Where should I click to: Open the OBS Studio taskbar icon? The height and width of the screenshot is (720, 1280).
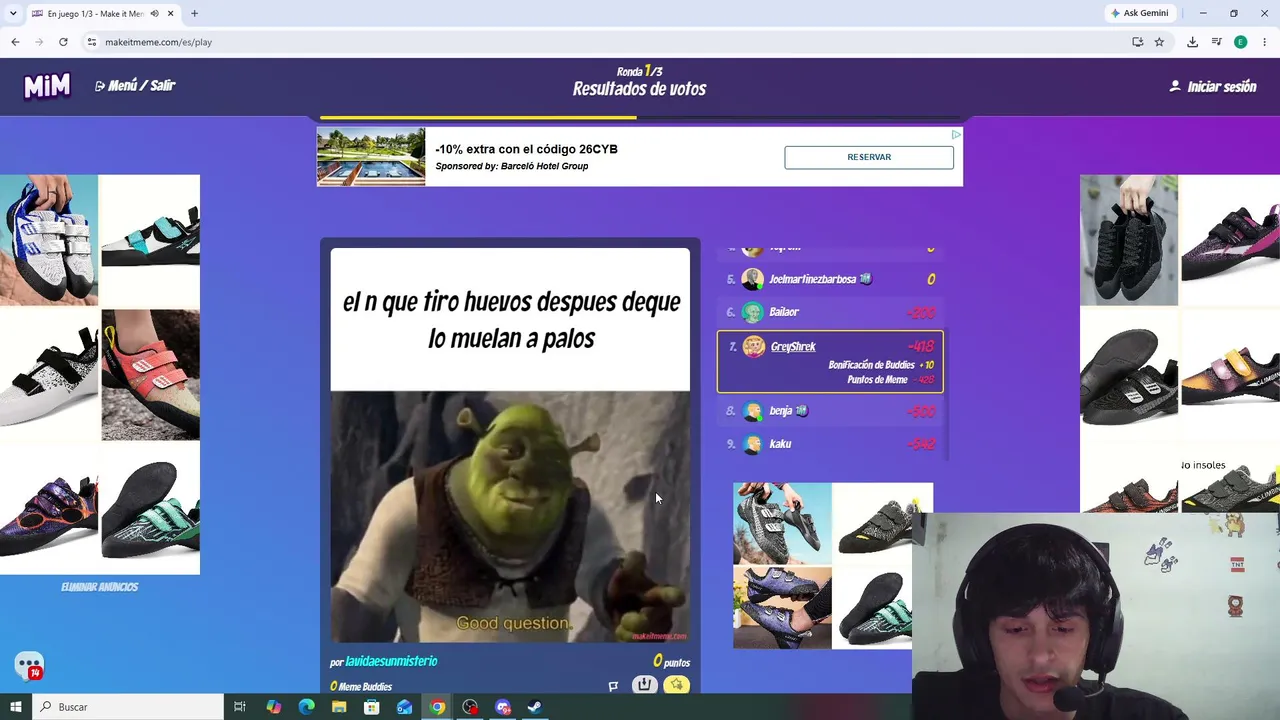[x=470, y=707]
